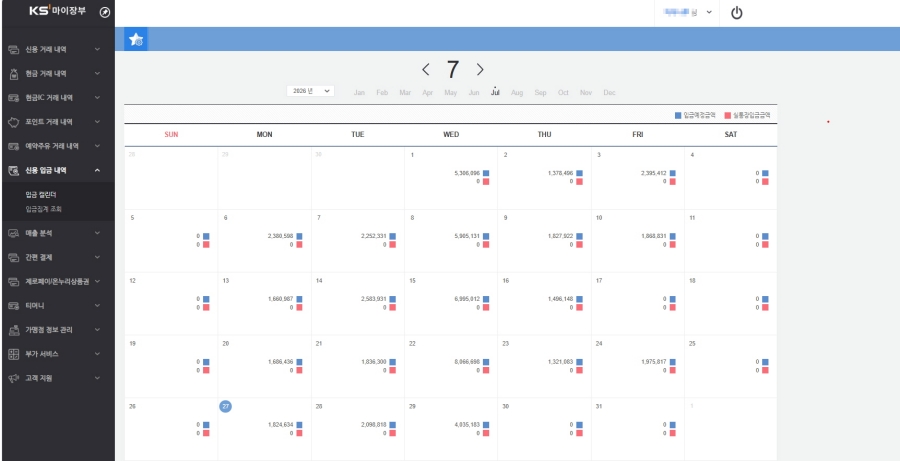Click the amount 4,035,183 on July 29
The height and width of the screenshot is (461, 900).
point(467,425)
